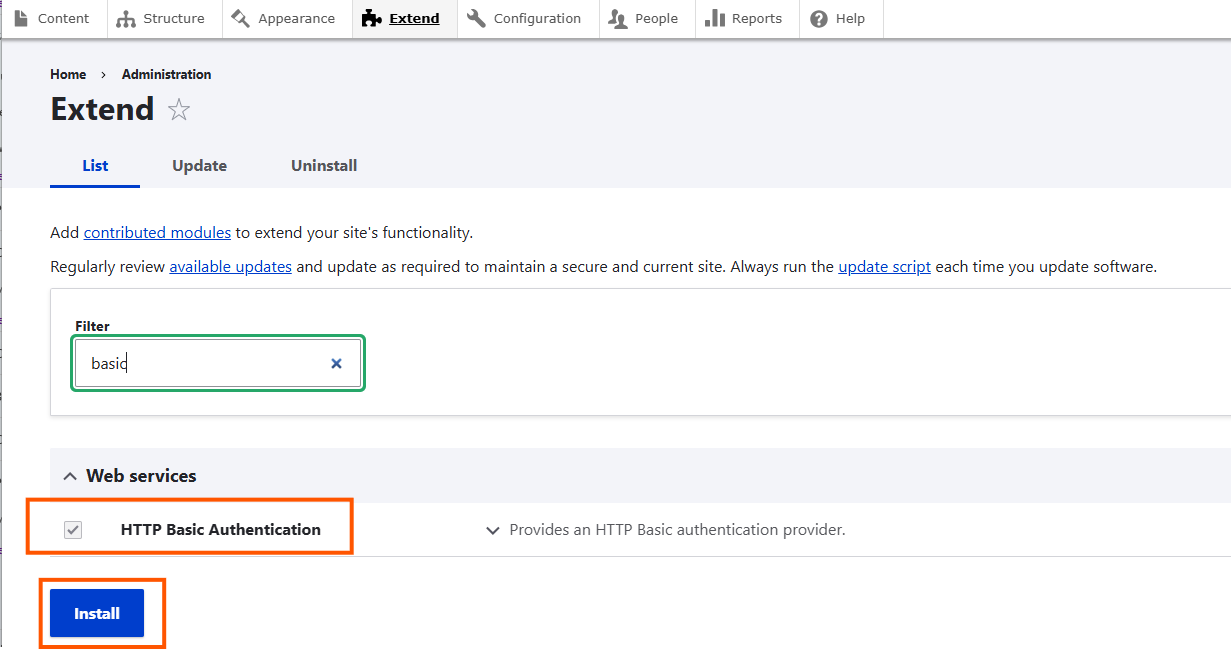Click the Help question mark icon
Viewport: 1231px width, 650px height.
pos(819,19)
